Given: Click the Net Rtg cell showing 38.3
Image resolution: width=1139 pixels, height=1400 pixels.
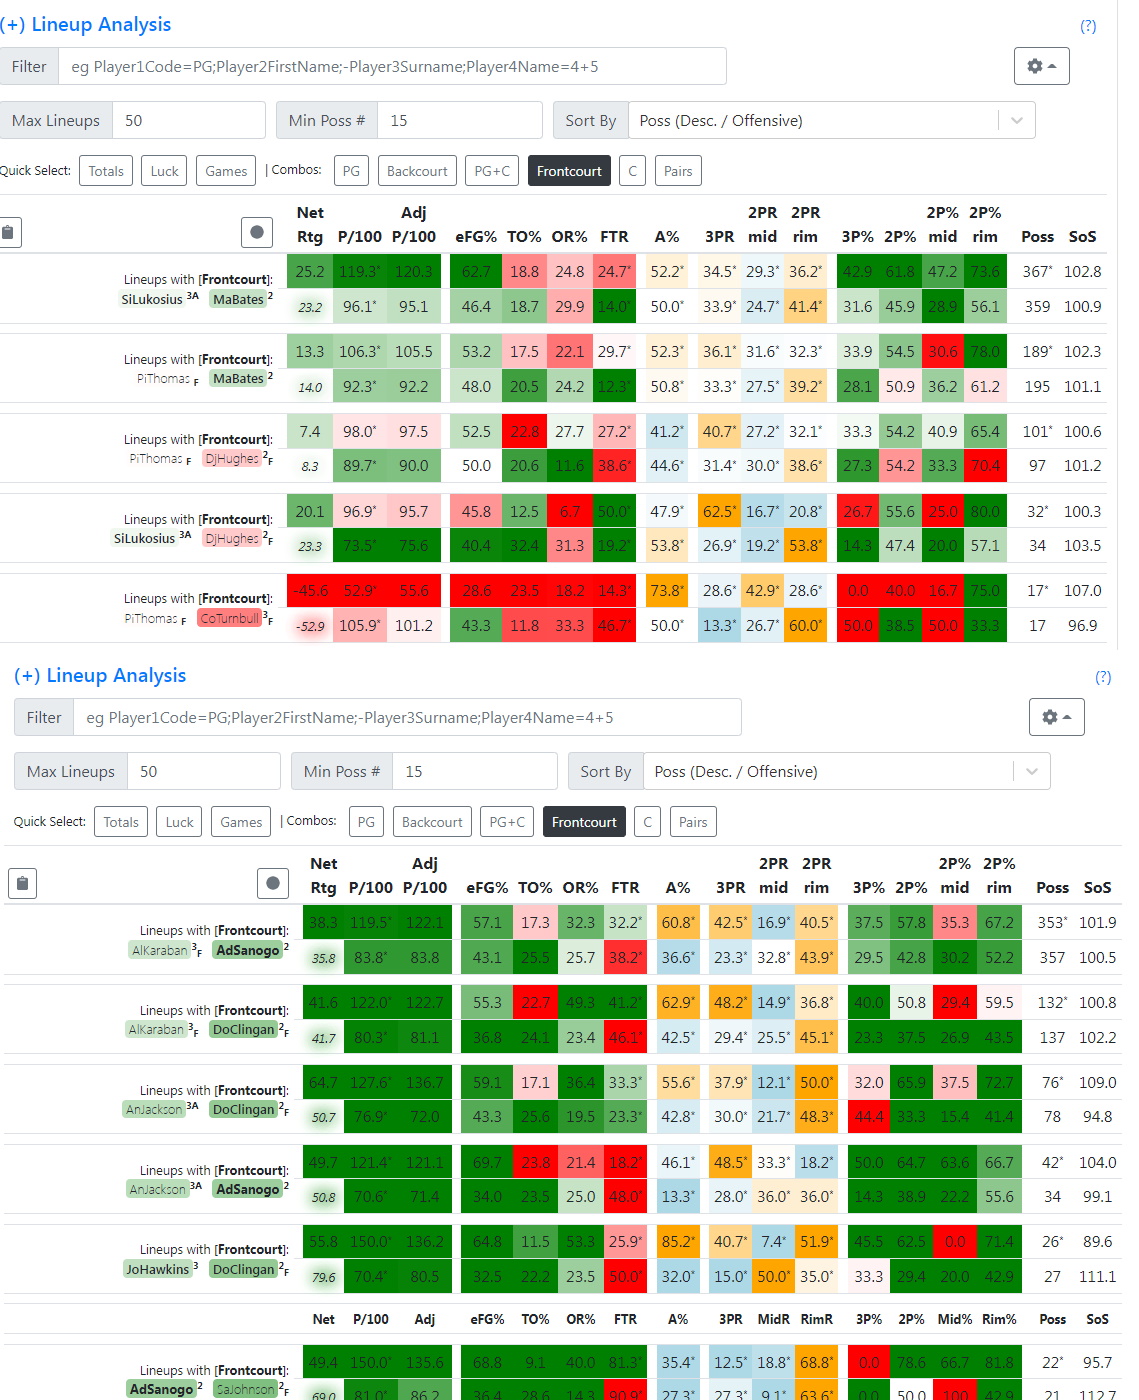Looking at the screenshot, I should [x=323, y=923].
